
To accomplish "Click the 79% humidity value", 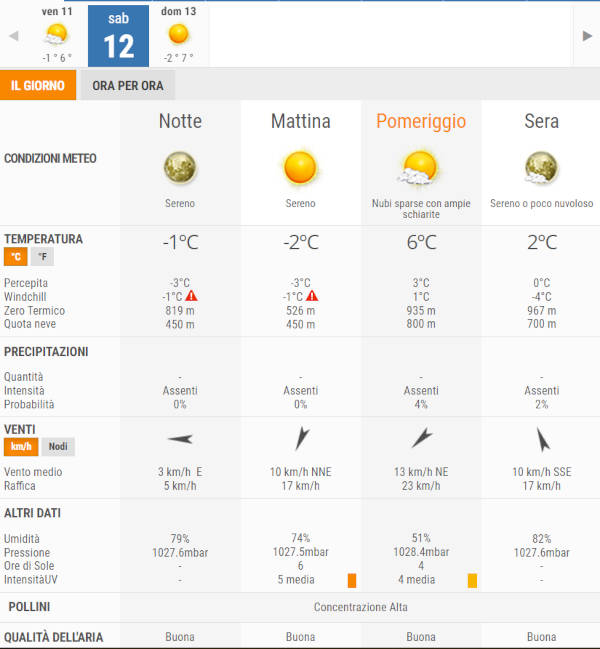I will pyautogui.click(x=180, y=538).
